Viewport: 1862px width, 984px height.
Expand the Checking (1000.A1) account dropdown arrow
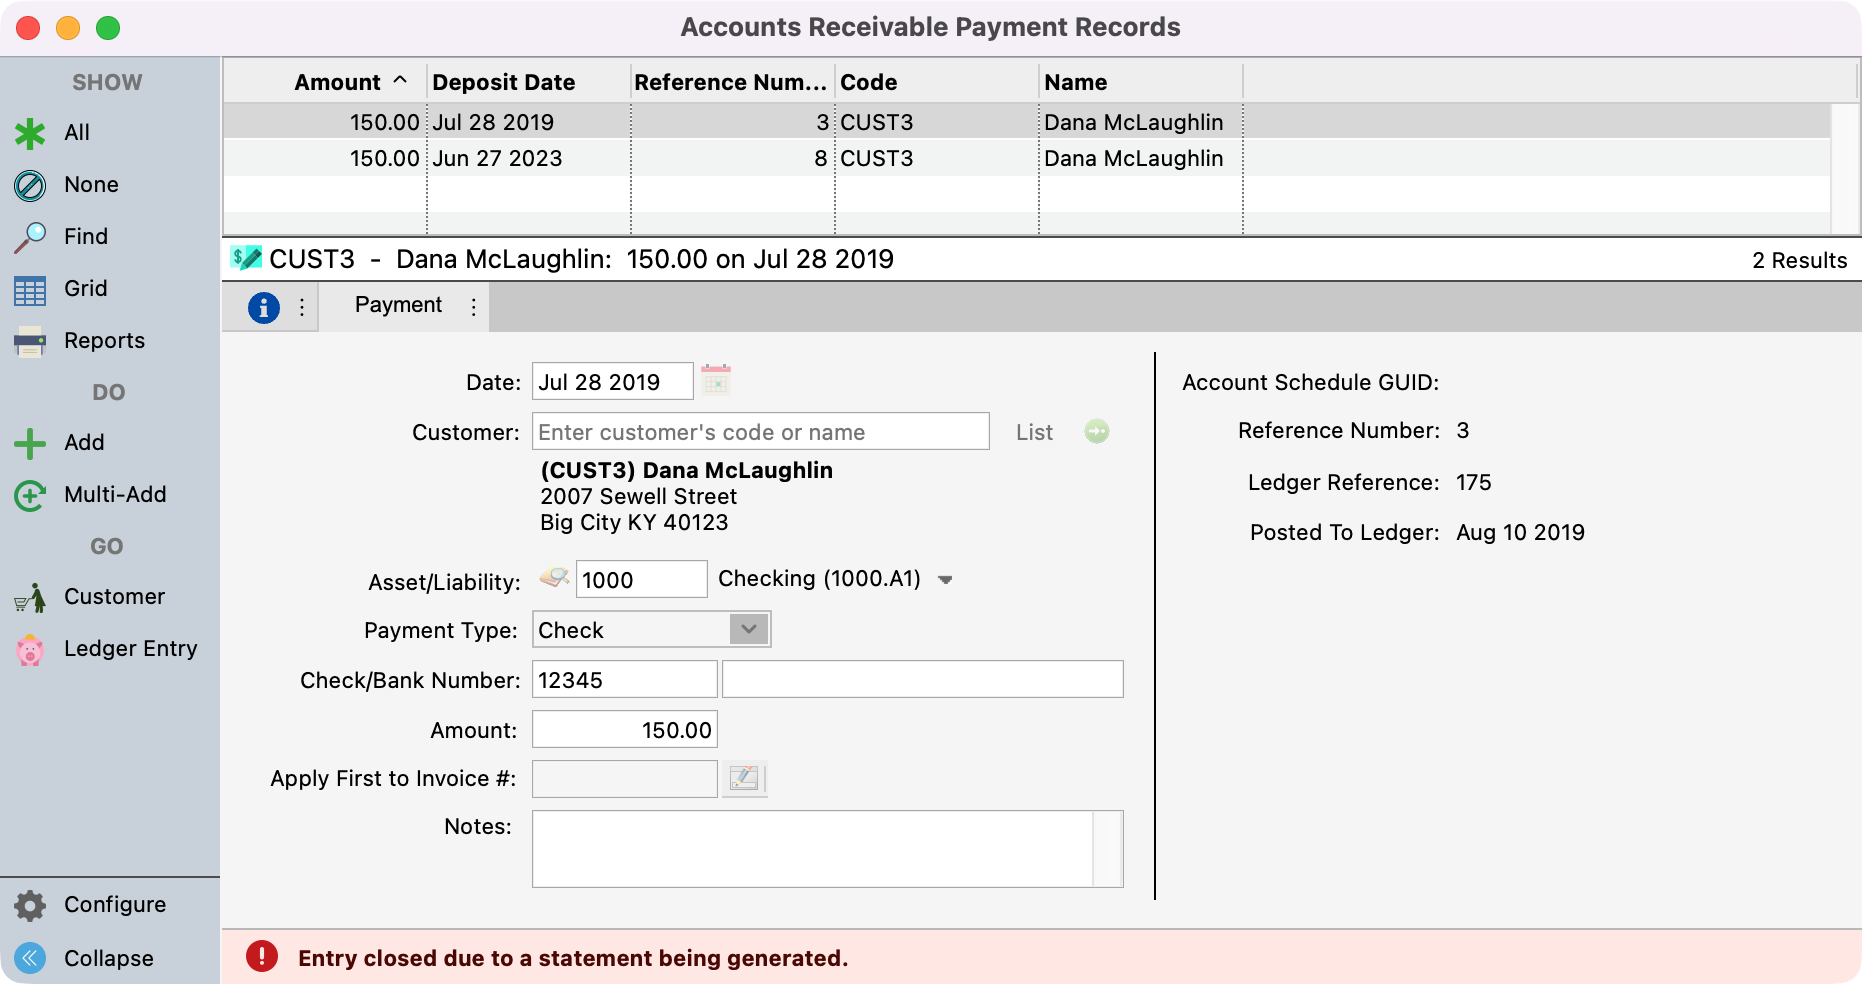point(945,580)
